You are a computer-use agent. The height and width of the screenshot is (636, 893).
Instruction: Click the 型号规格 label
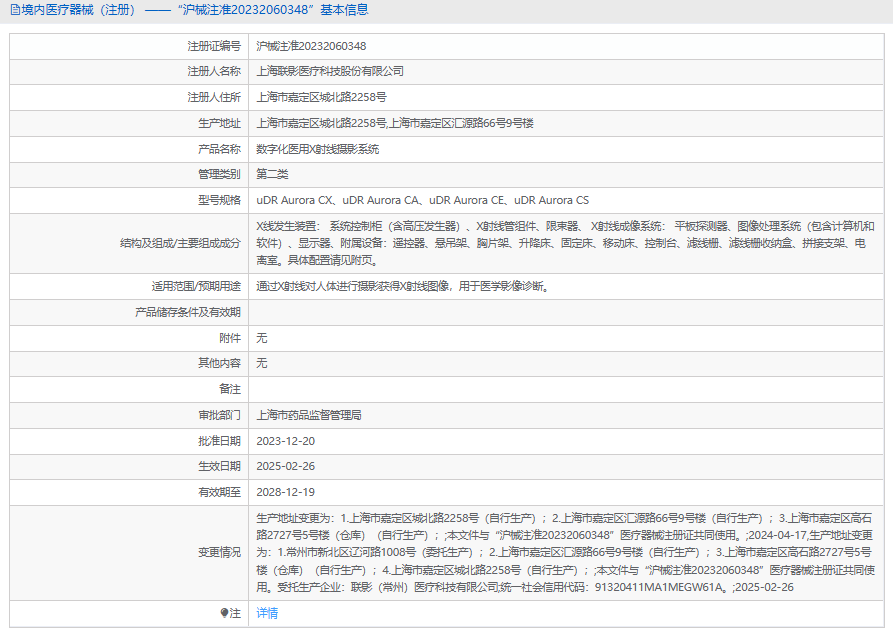point(219,200)
